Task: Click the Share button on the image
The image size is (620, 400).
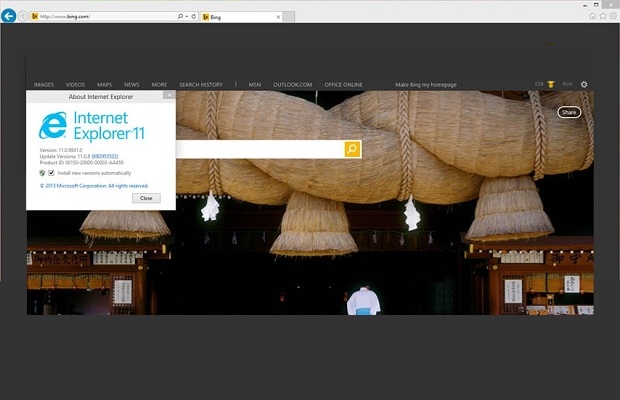Action: click(569, 112)
